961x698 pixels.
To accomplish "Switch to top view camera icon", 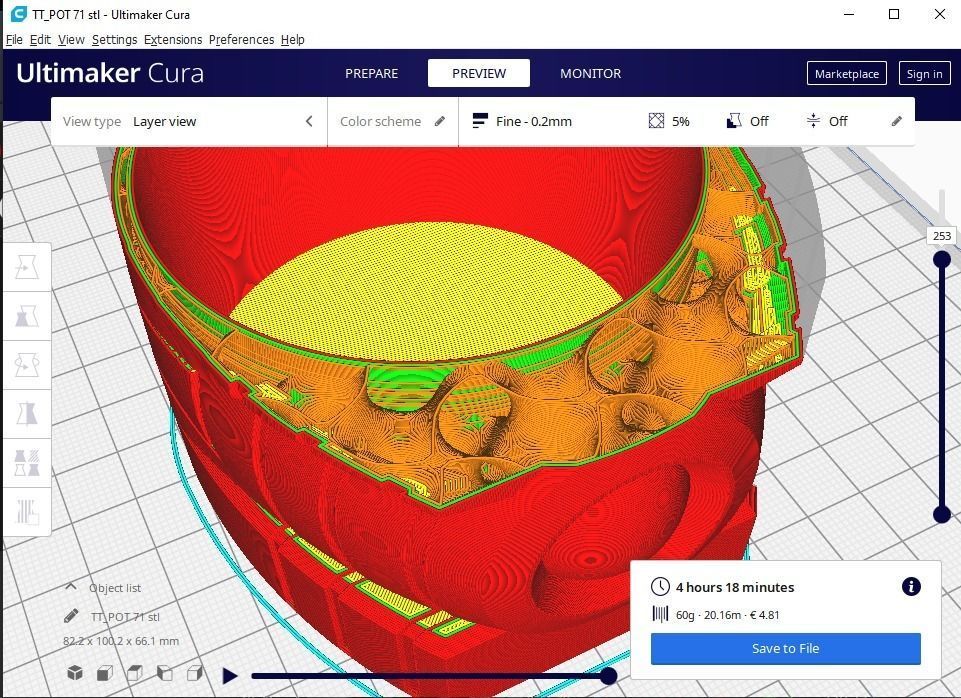I will 135,673.
